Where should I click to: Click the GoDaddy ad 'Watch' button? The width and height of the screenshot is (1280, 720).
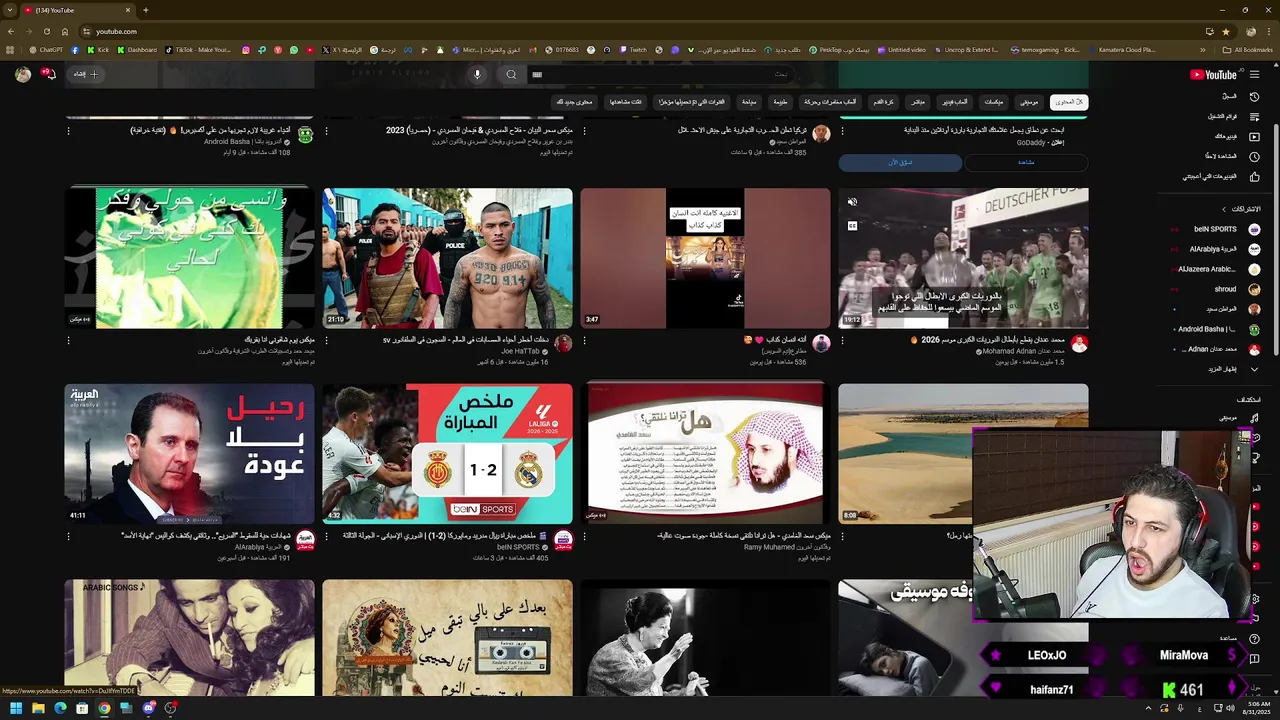click(1026, 162)
